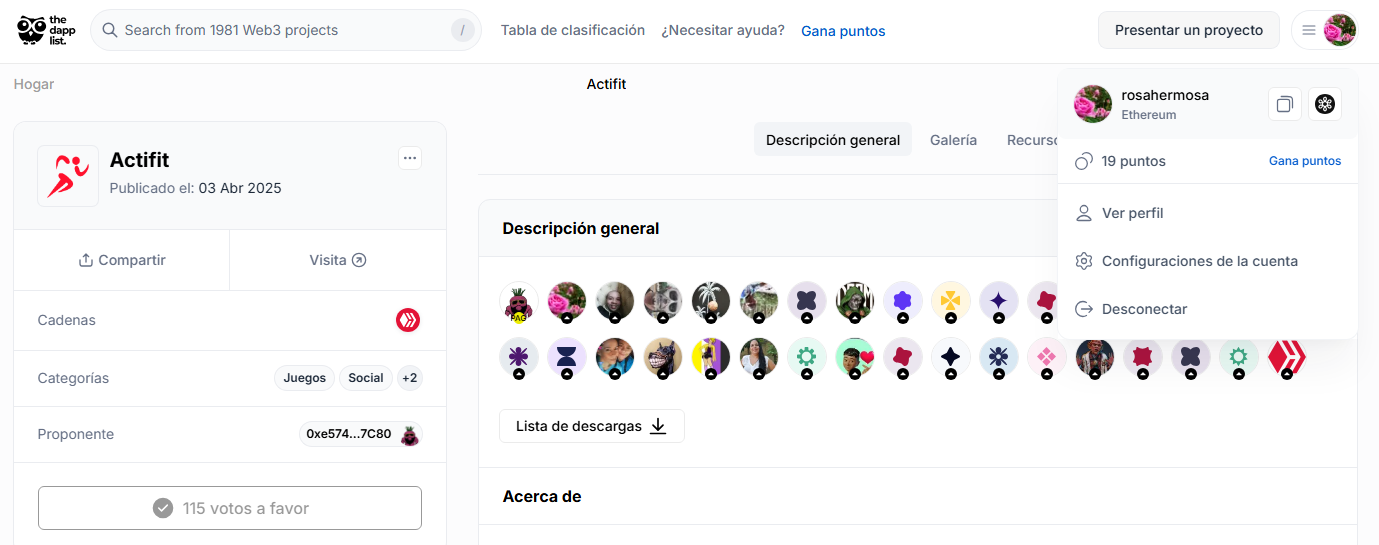This screenshot has width=1379, height=545.
Task: Open crimson badge shape voter avatar
Action: click(1143, 357)
